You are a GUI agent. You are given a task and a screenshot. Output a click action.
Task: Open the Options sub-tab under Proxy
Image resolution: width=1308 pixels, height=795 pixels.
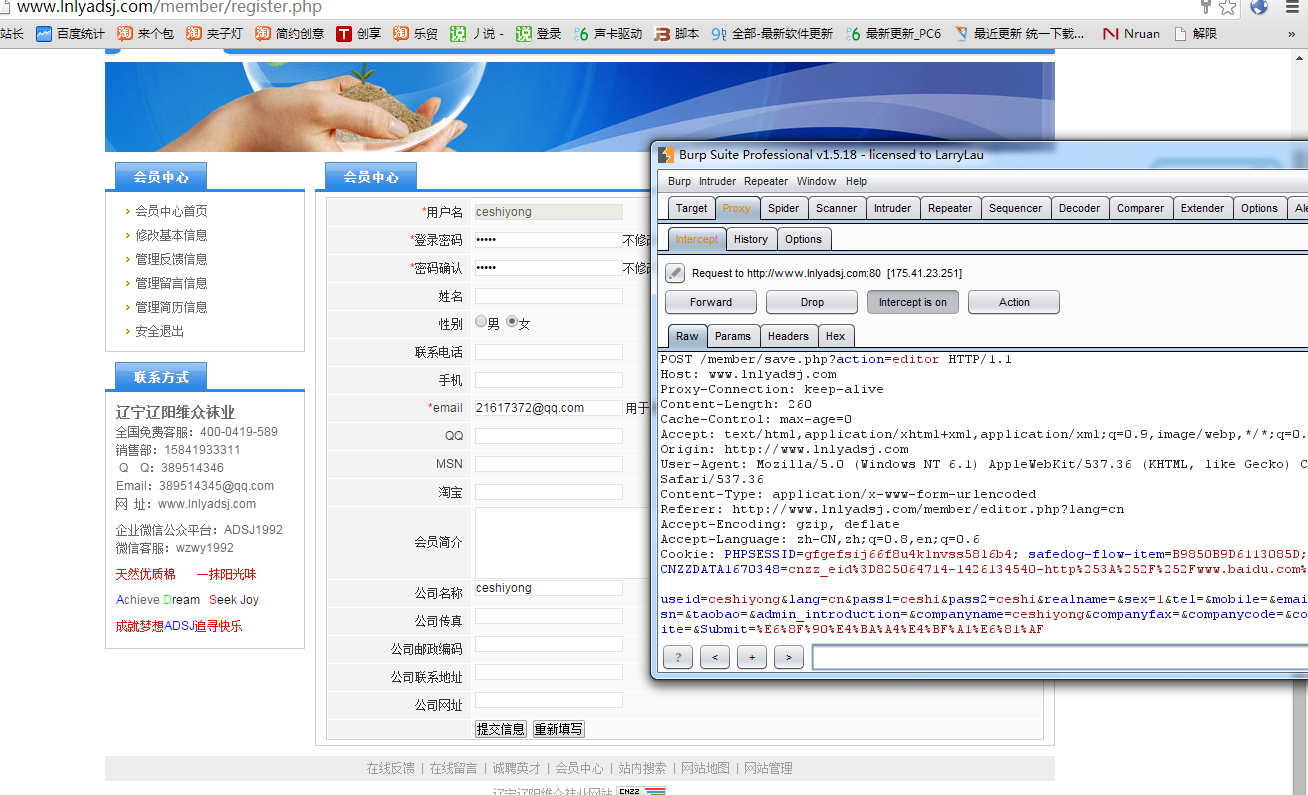click(803, 239)
